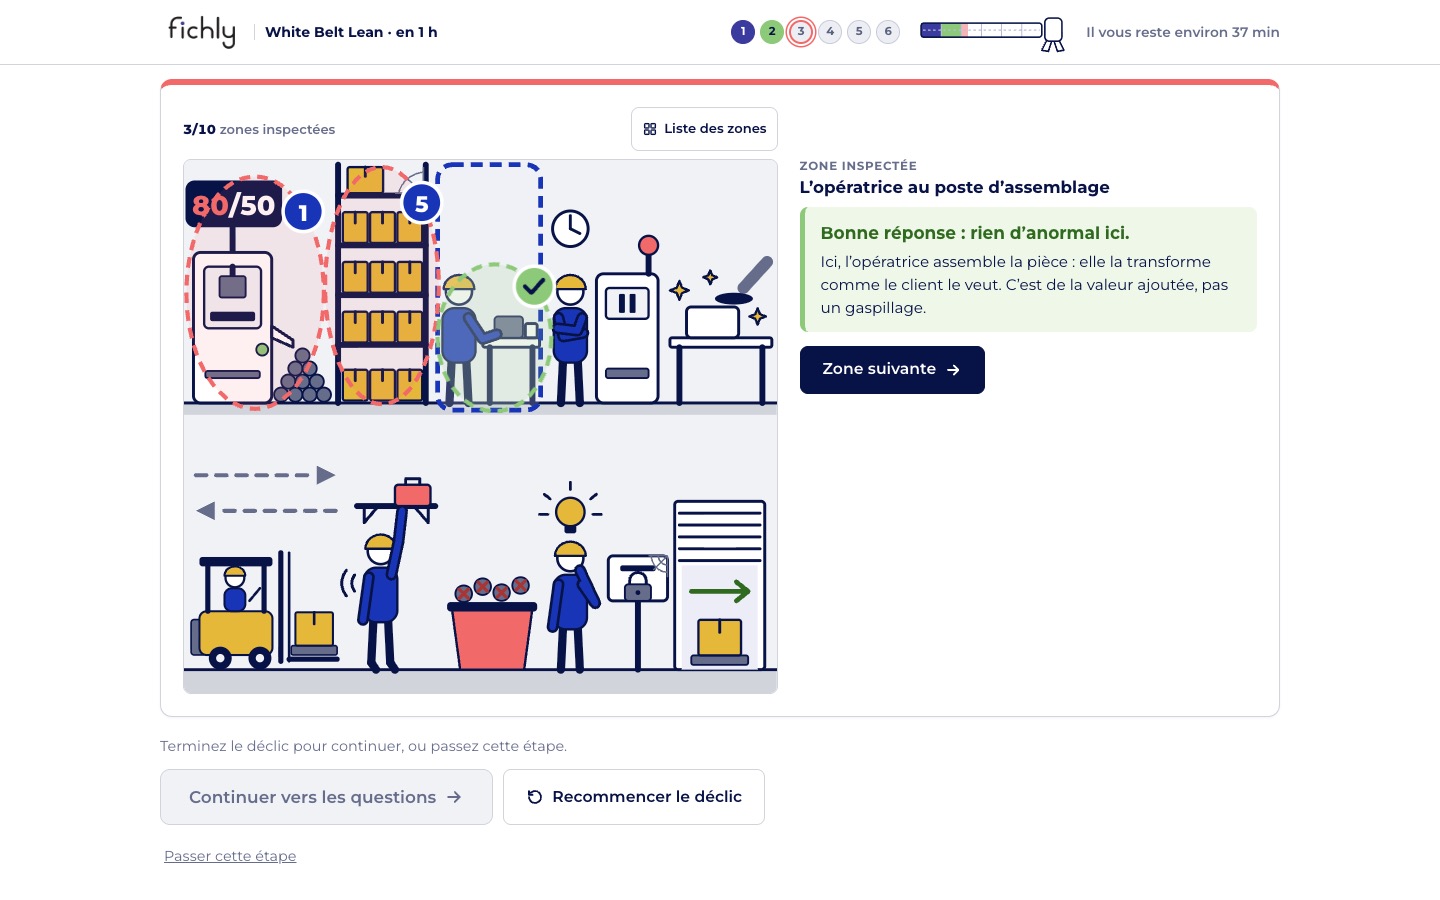Screen dimensions: 1440x900
Task: Click Continuer vers les questions
Action: (326, 797)
